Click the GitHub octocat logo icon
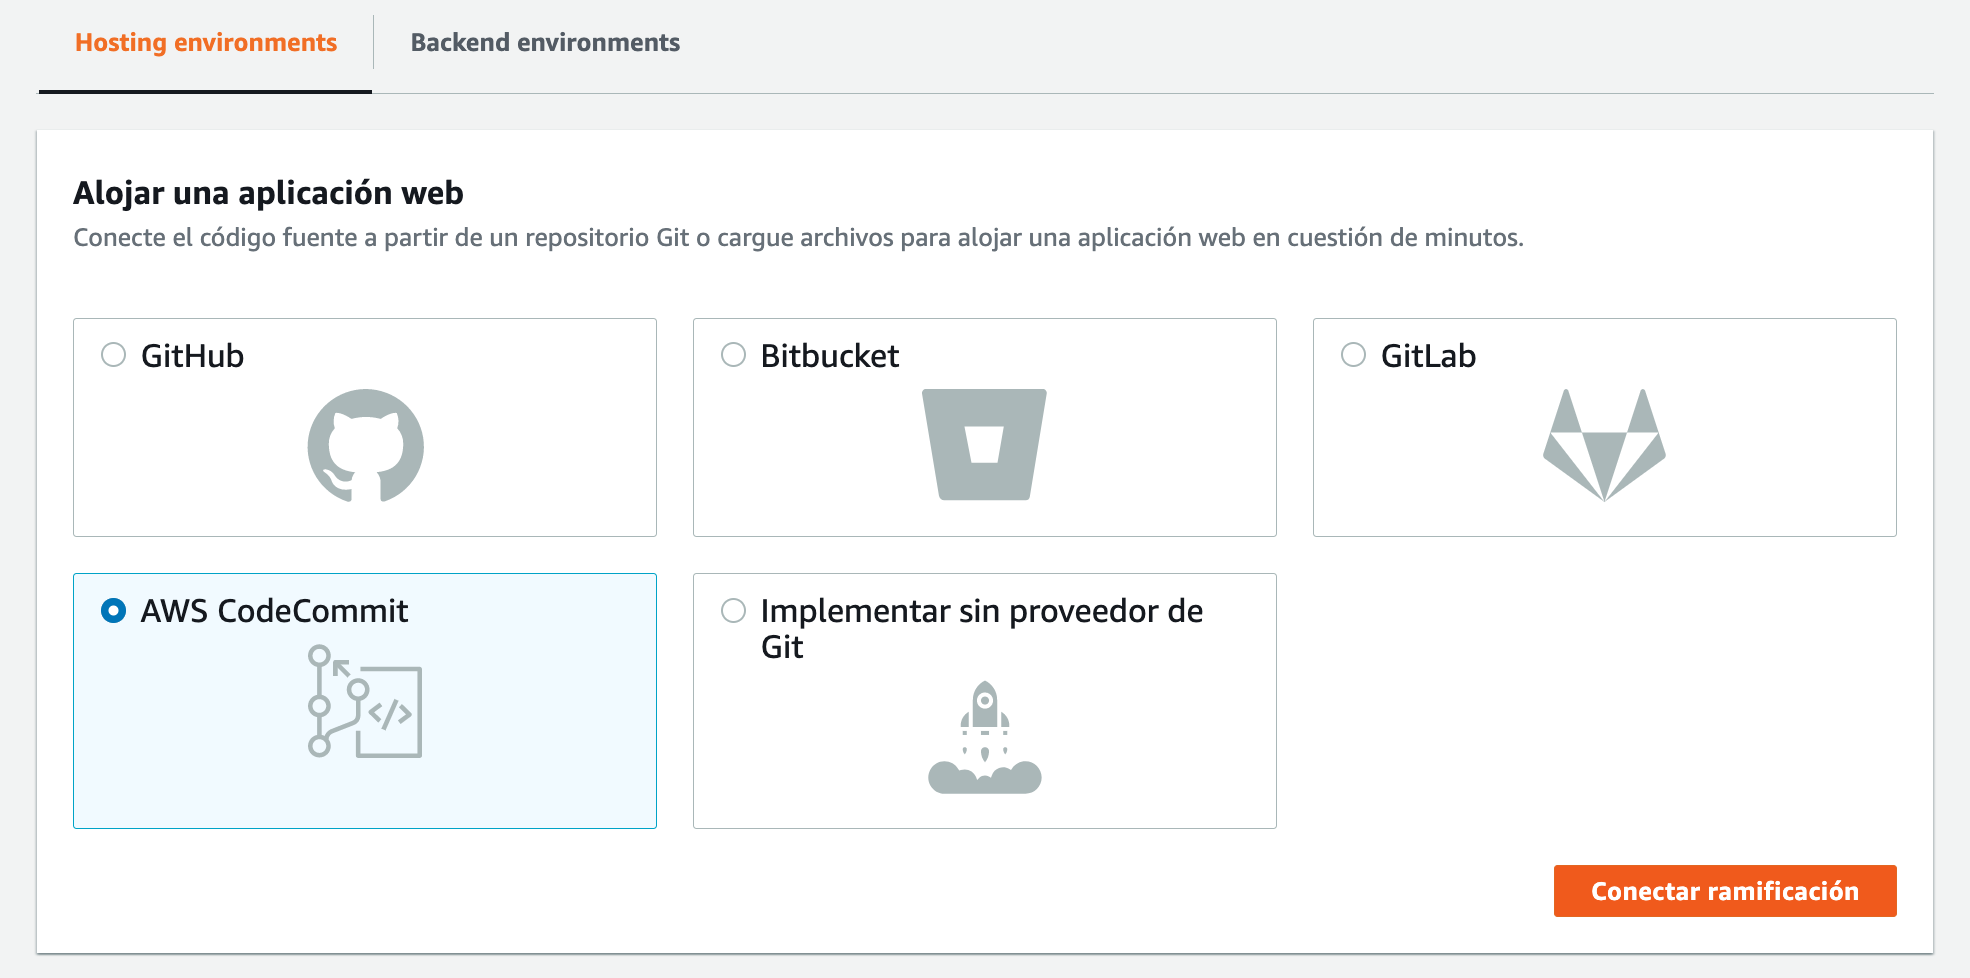The width and height of the screenshot is (1970, 978). pos(365,445)
